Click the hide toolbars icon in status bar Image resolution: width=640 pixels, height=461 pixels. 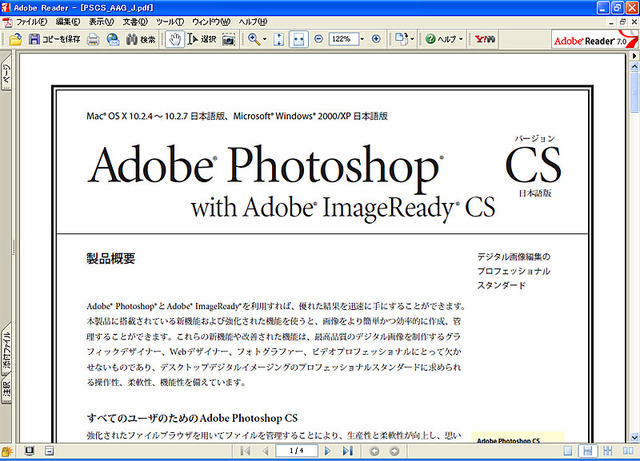pos(49,451)
